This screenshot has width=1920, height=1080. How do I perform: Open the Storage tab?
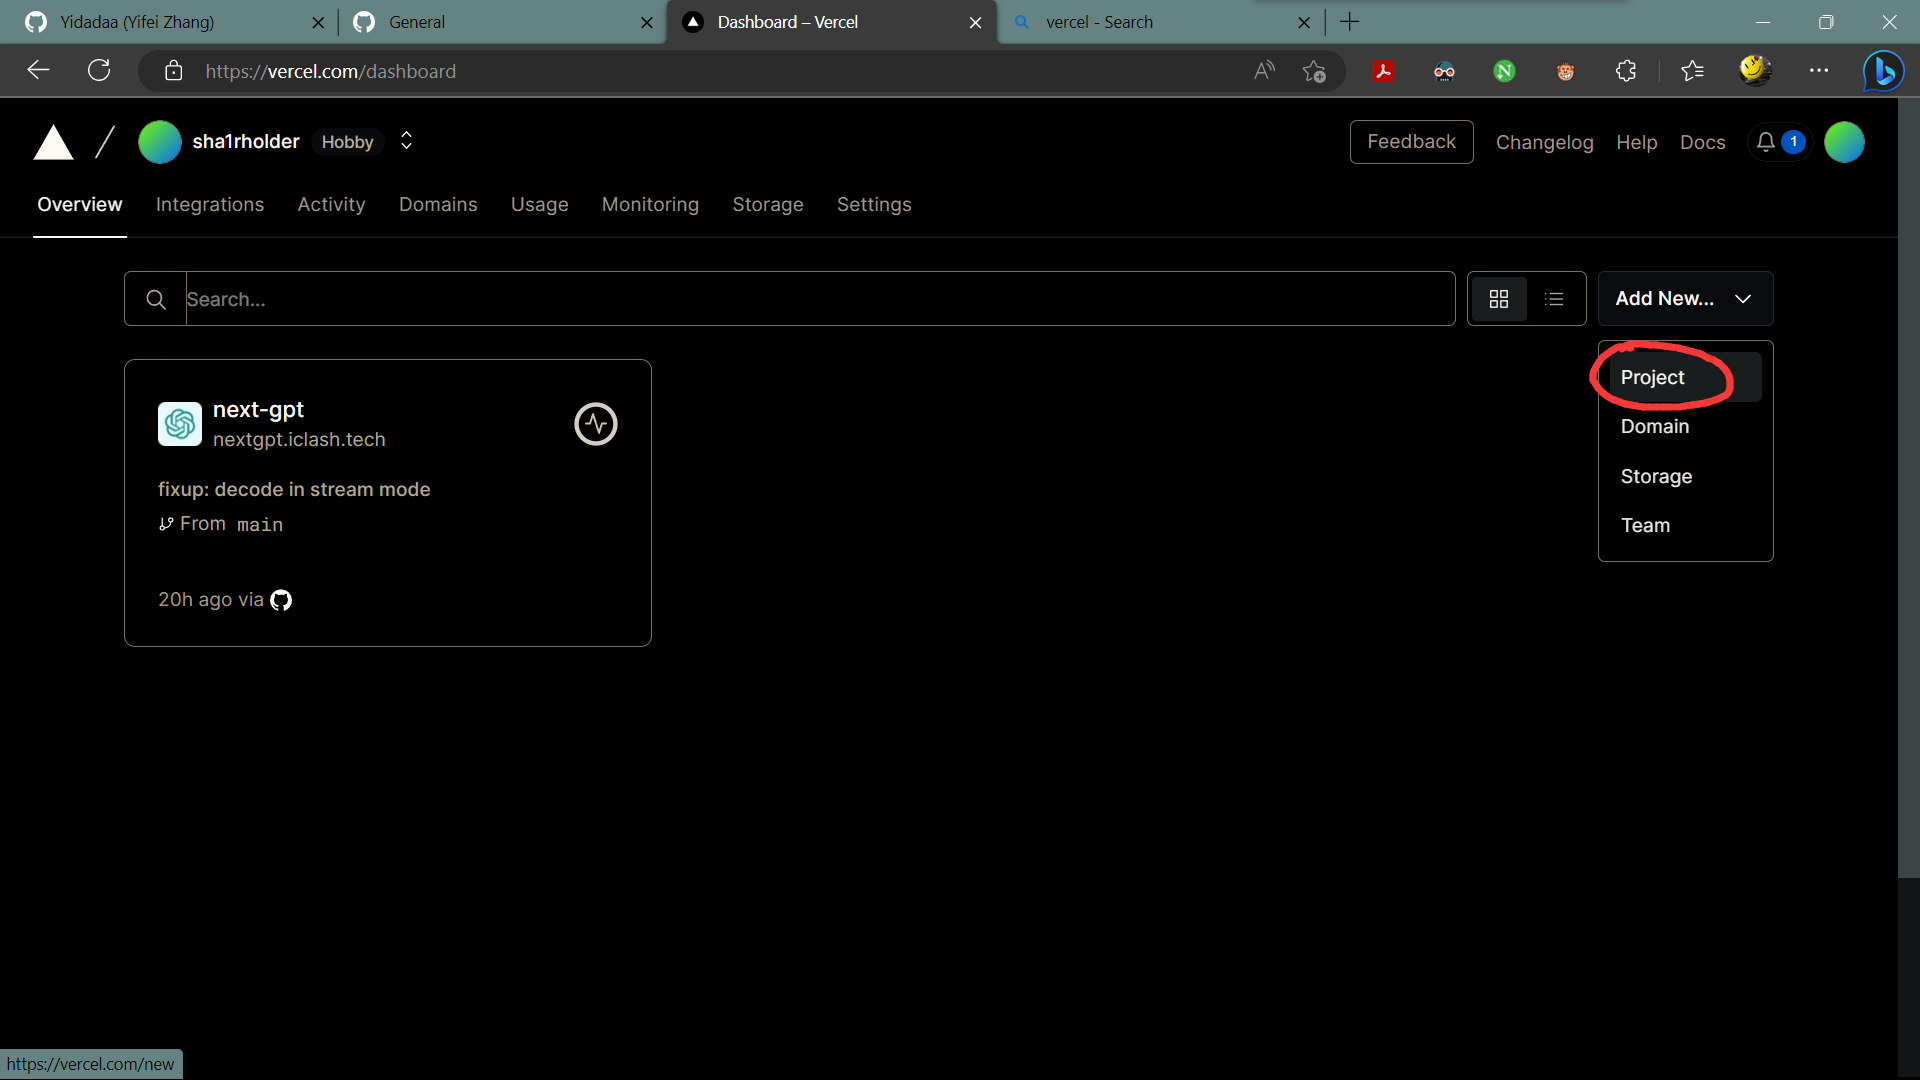click(767, 204)
